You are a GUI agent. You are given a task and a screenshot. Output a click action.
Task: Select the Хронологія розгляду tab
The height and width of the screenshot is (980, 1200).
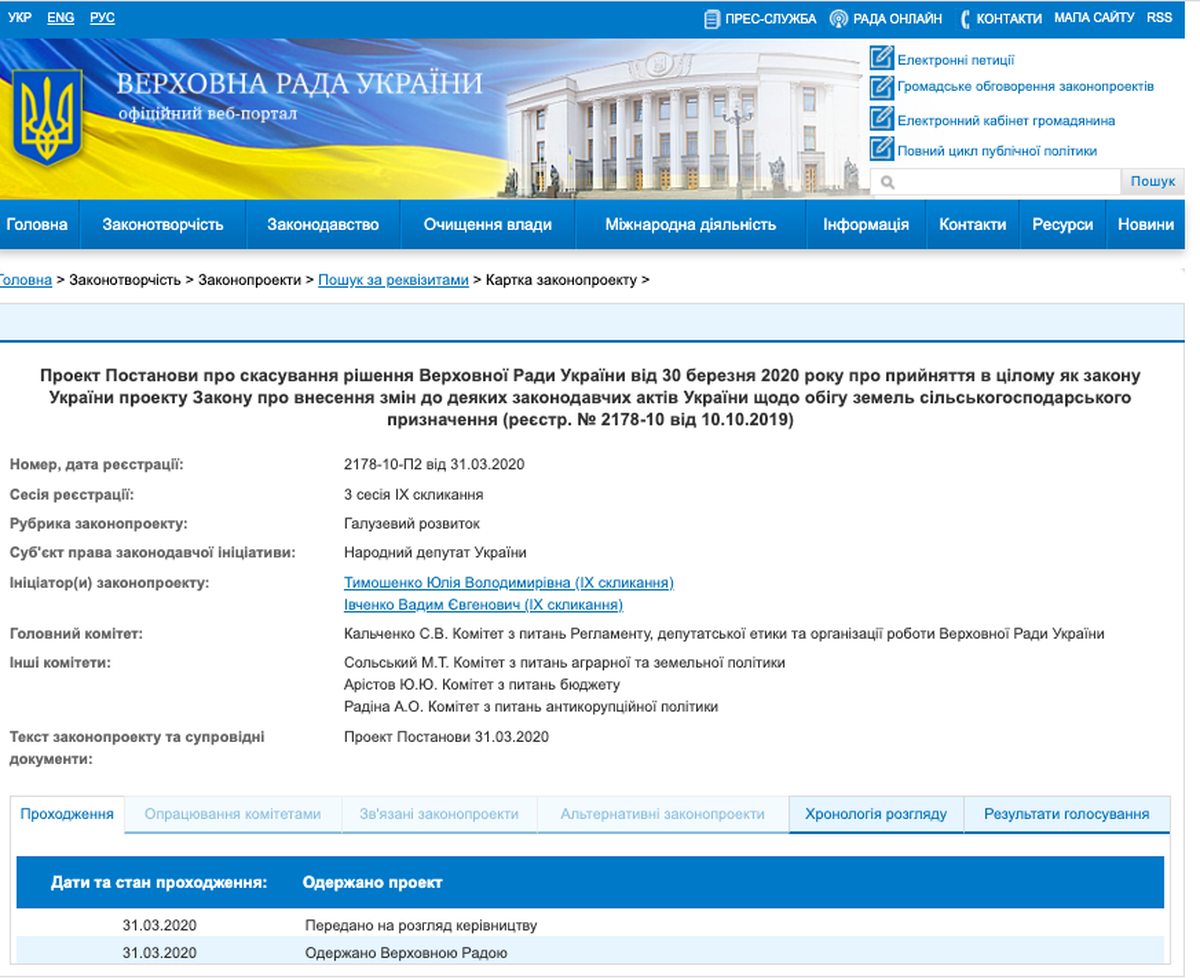tap(876, 814)
